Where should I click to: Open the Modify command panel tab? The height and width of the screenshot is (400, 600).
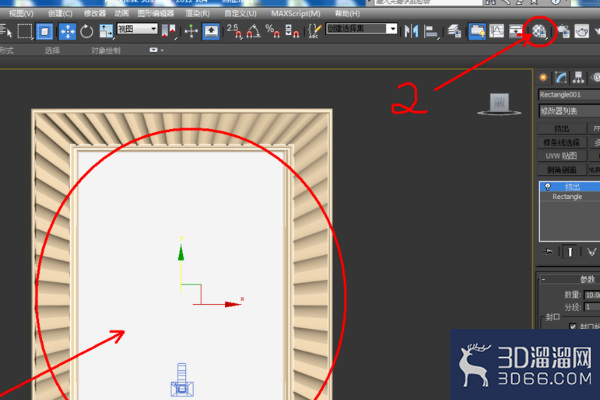click(561, 78)
